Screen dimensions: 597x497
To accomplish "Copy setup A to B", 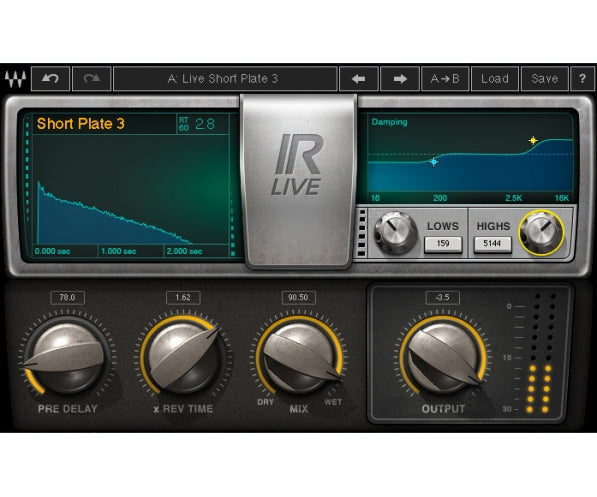I will pyautogui.click(x=445, y=79).
